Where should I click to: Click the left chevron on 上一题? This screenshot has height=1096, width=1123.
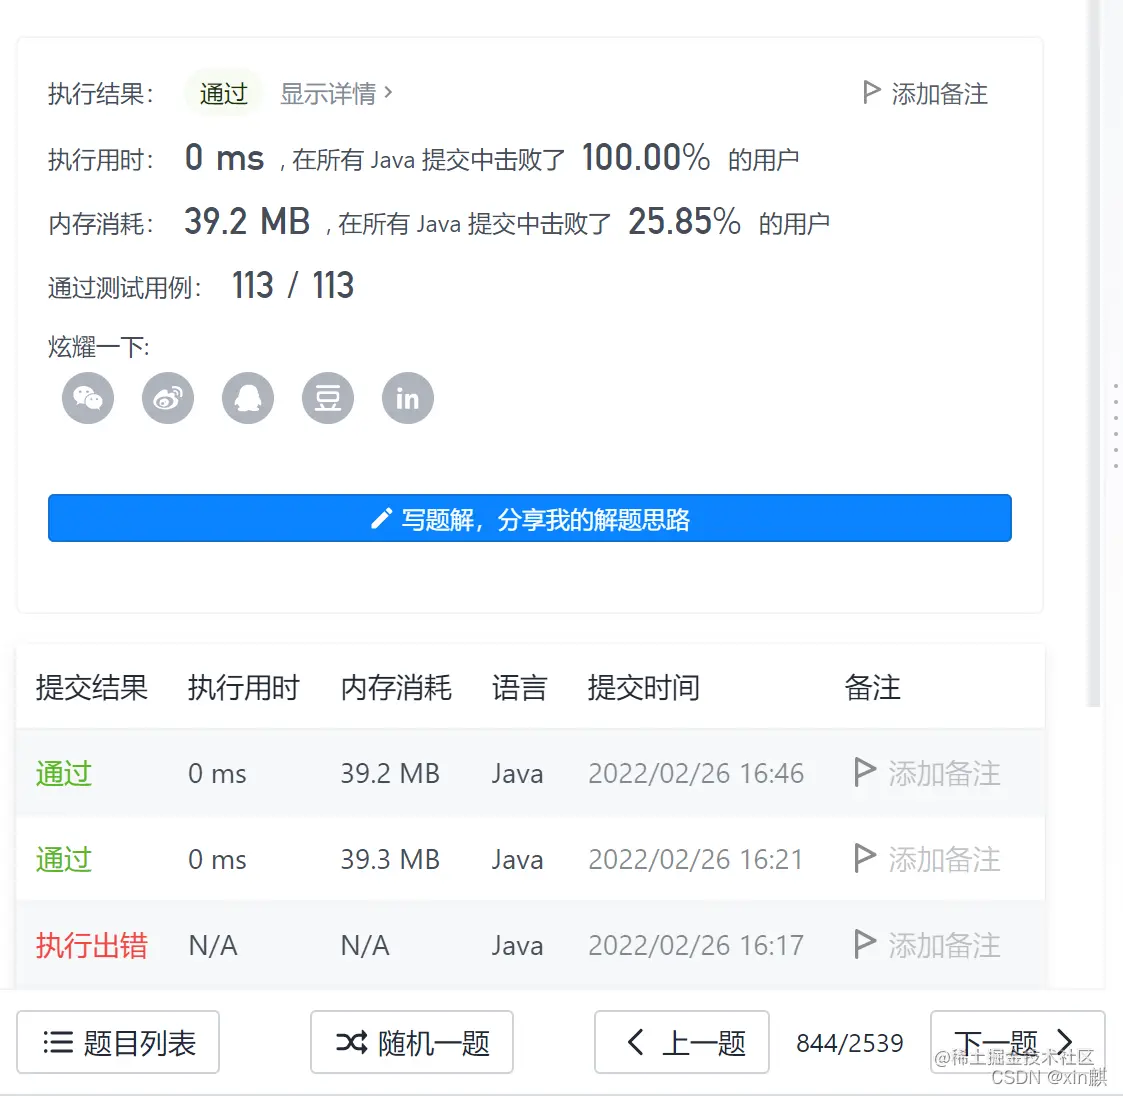coord(636,1042)
